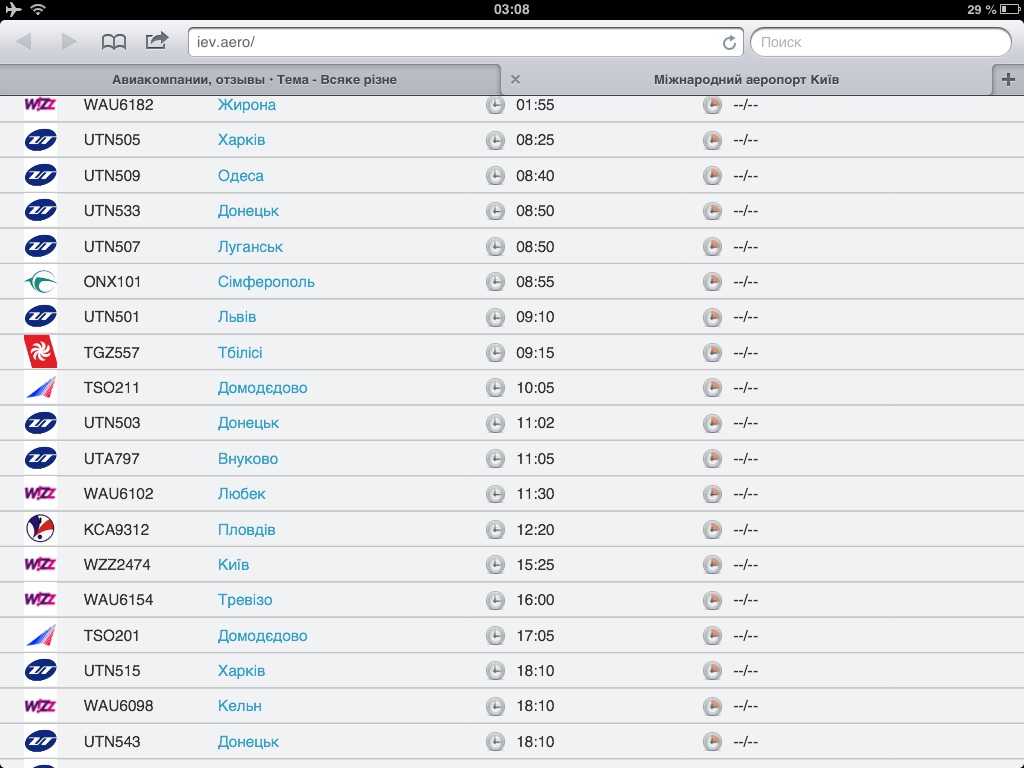Open the Тбілісі destination link
Viewport: 1024px width, 768px height.
click(240, 352)
